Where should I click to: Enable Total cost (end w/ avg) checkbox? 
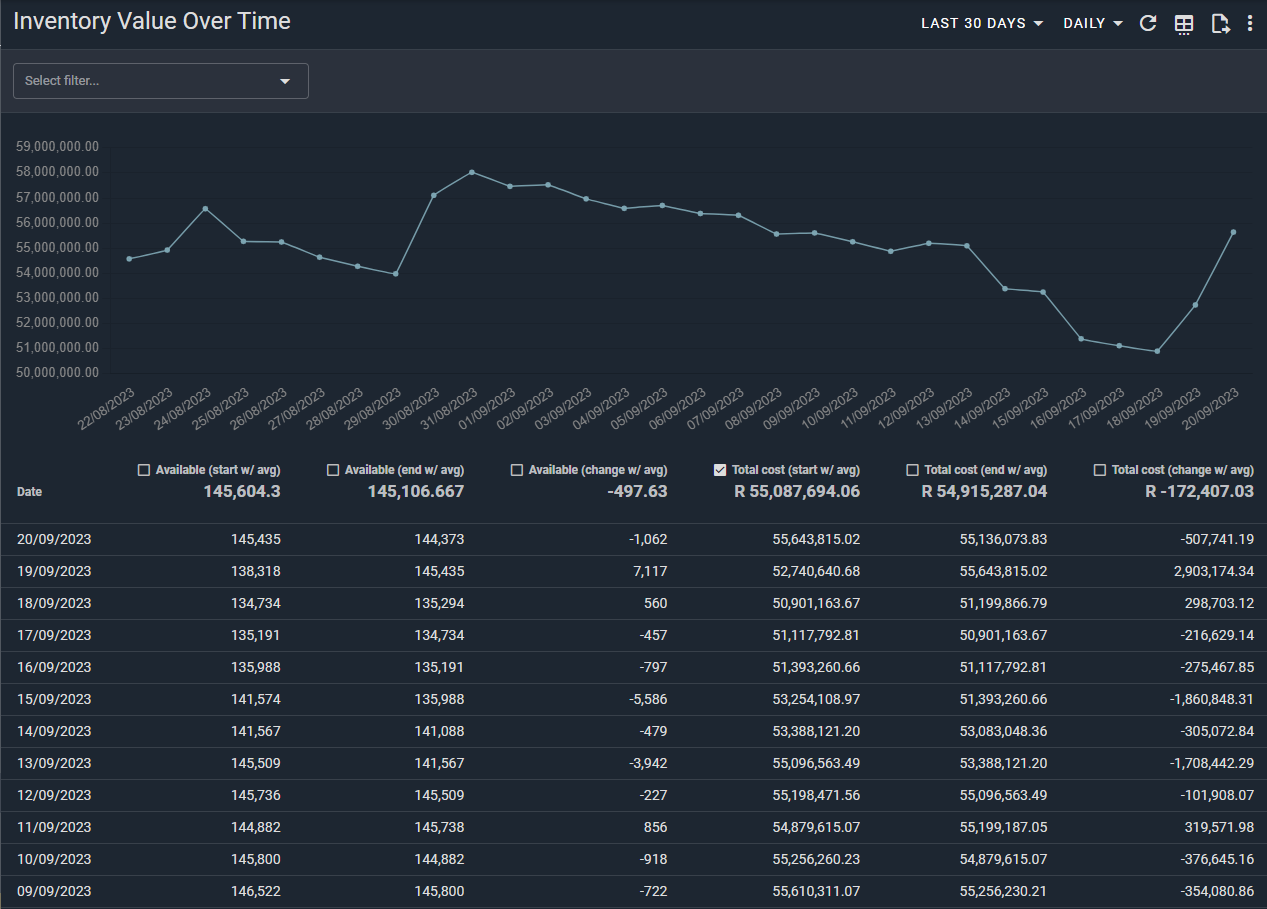pos(912,470)
